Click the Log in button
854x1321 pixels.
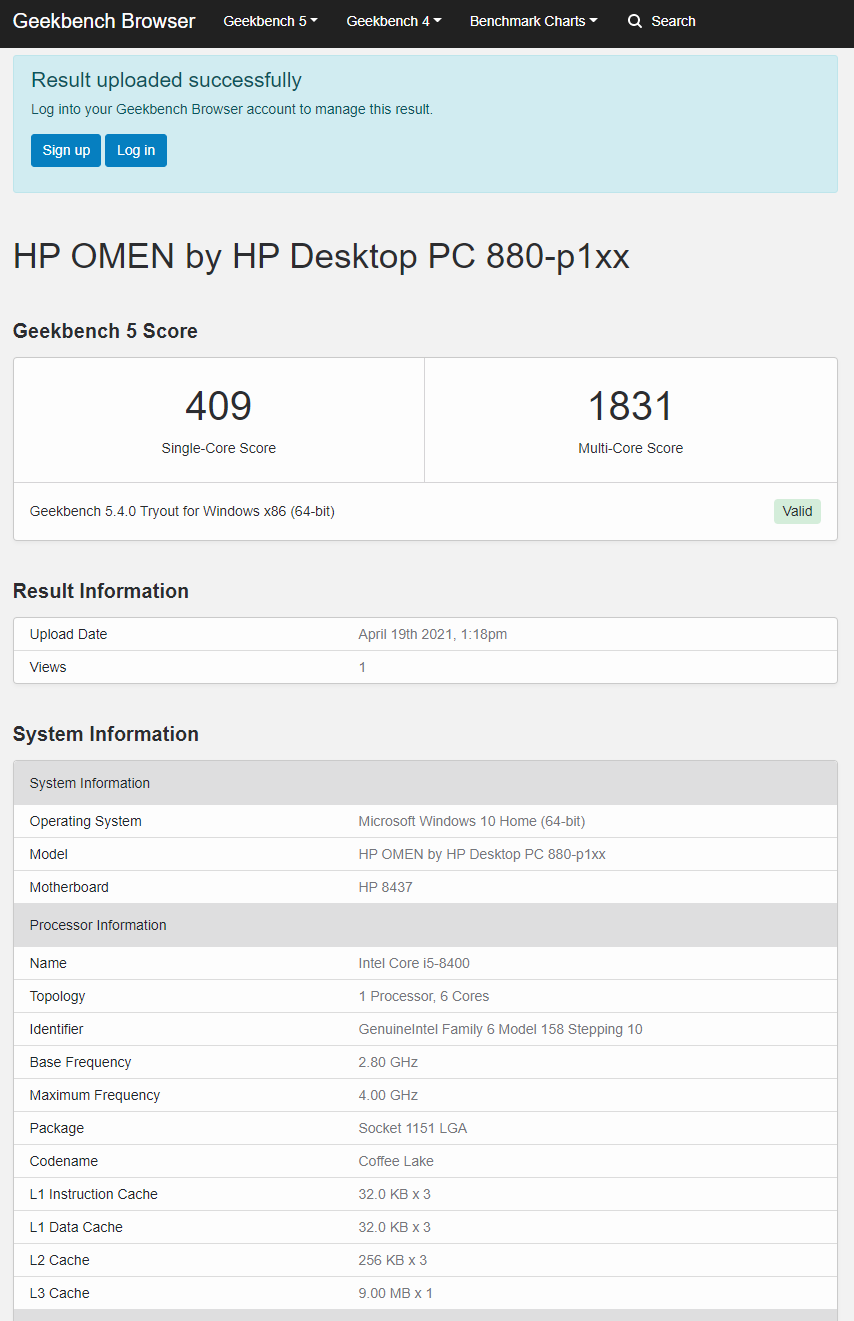(136, 150)
